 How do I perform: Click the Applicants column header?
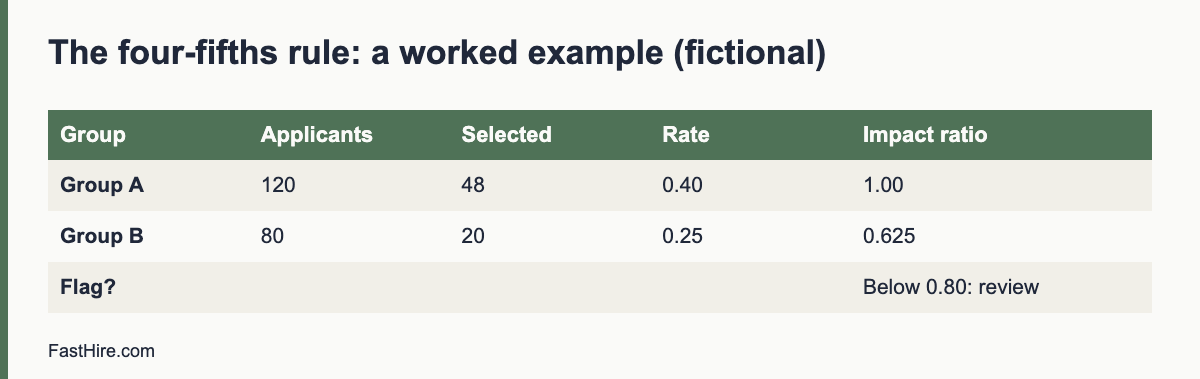(x=316, y=135)
